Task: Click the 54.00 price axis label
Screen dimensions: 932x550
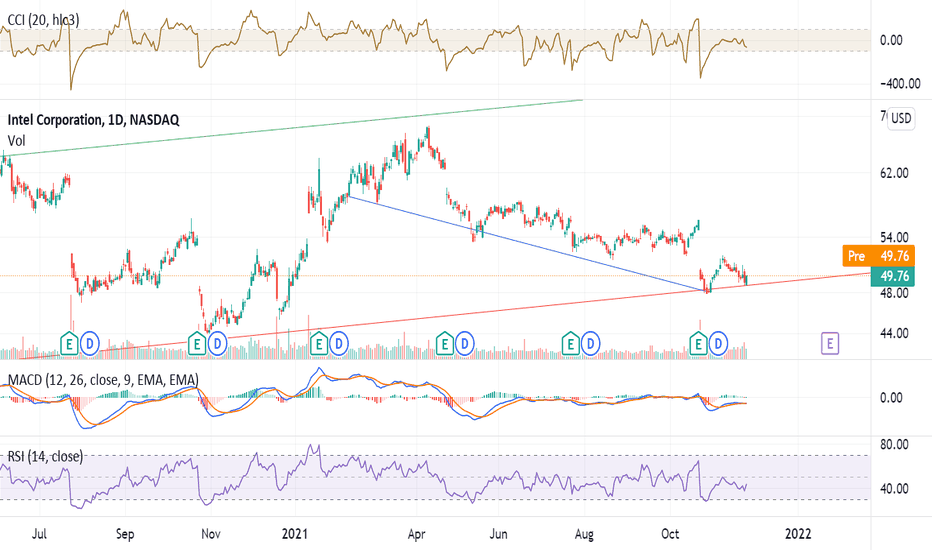Action: tap(894, 237)
